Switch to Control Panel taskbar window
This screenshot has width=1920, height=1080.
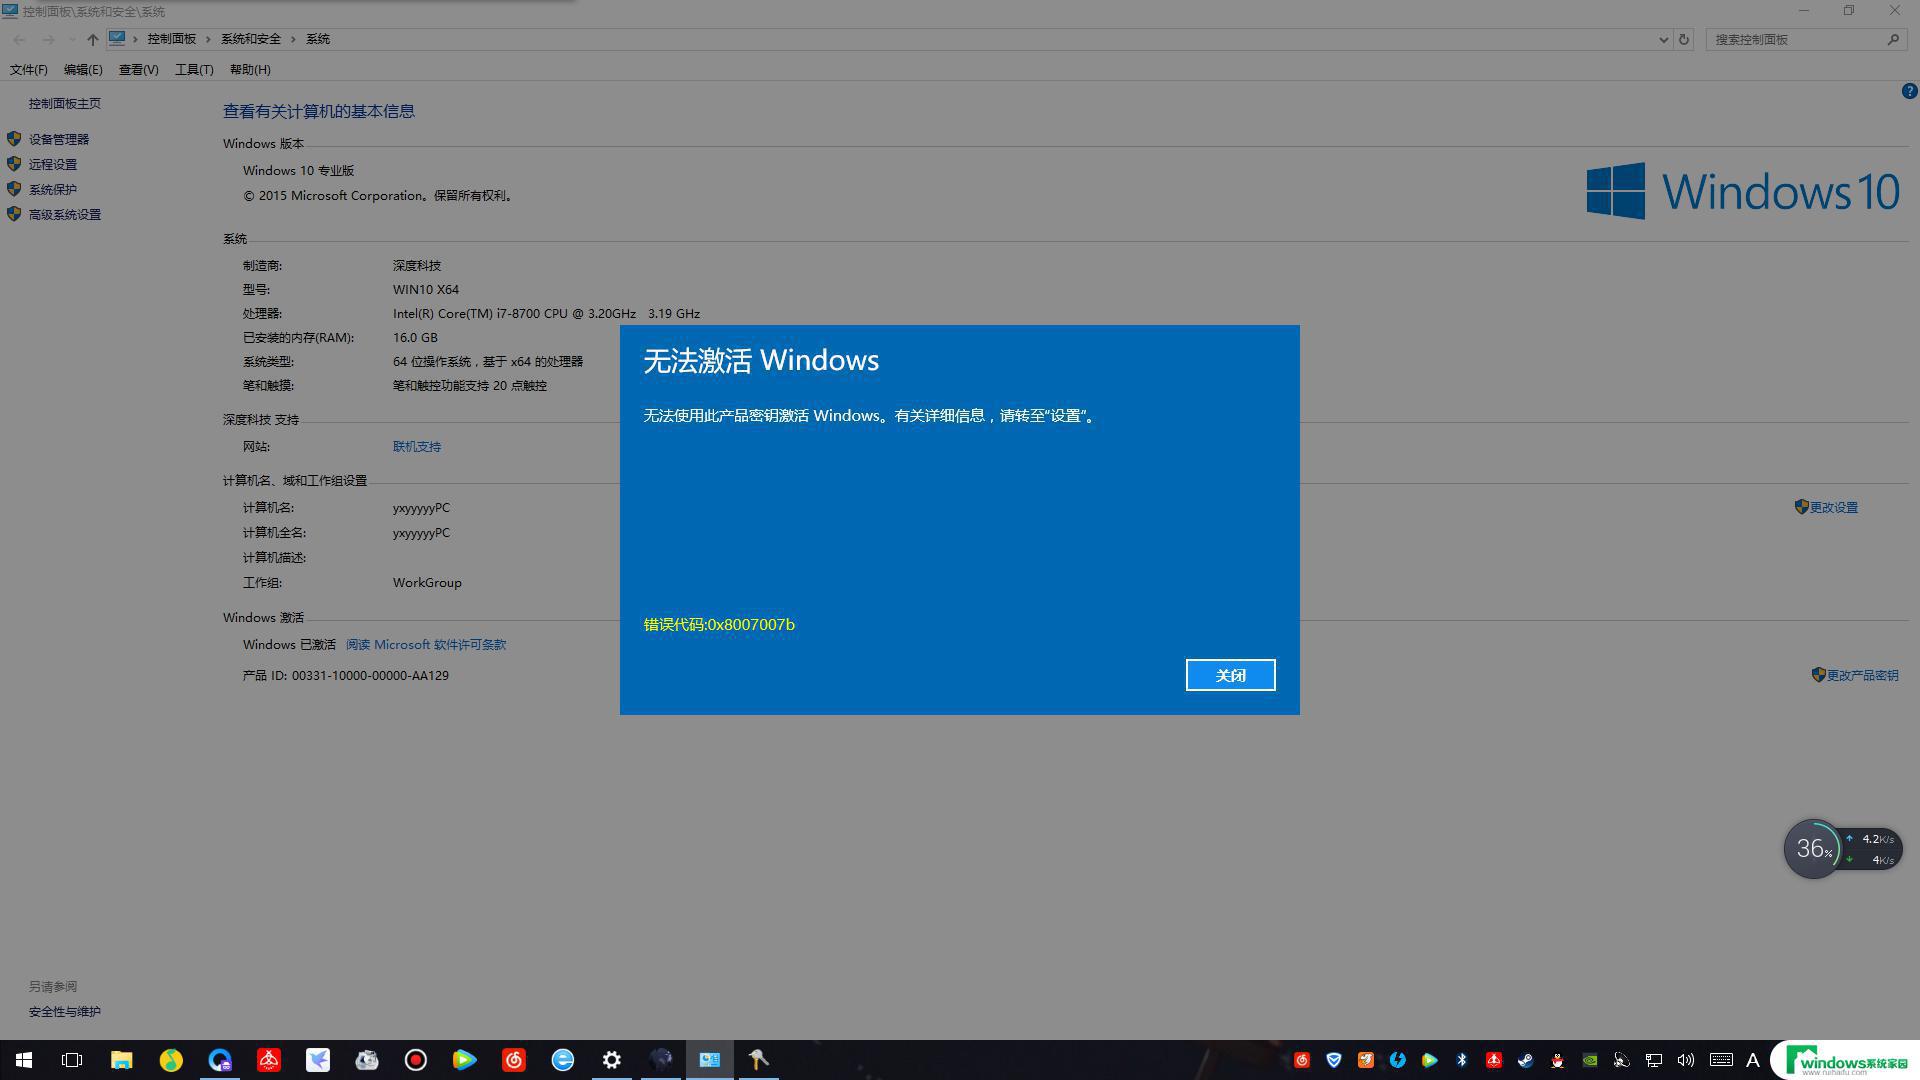(x=710, y=1060)
